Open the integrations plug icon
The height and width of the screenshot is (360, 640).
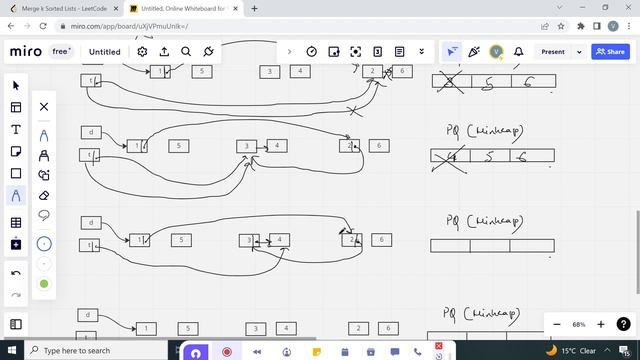coord(209,52)
